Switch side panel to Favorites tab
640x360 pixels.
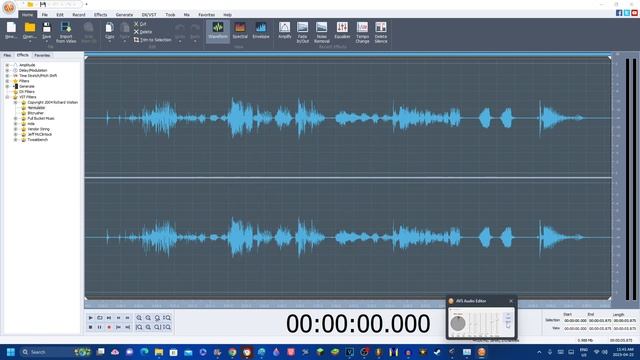tap(42, 55)
